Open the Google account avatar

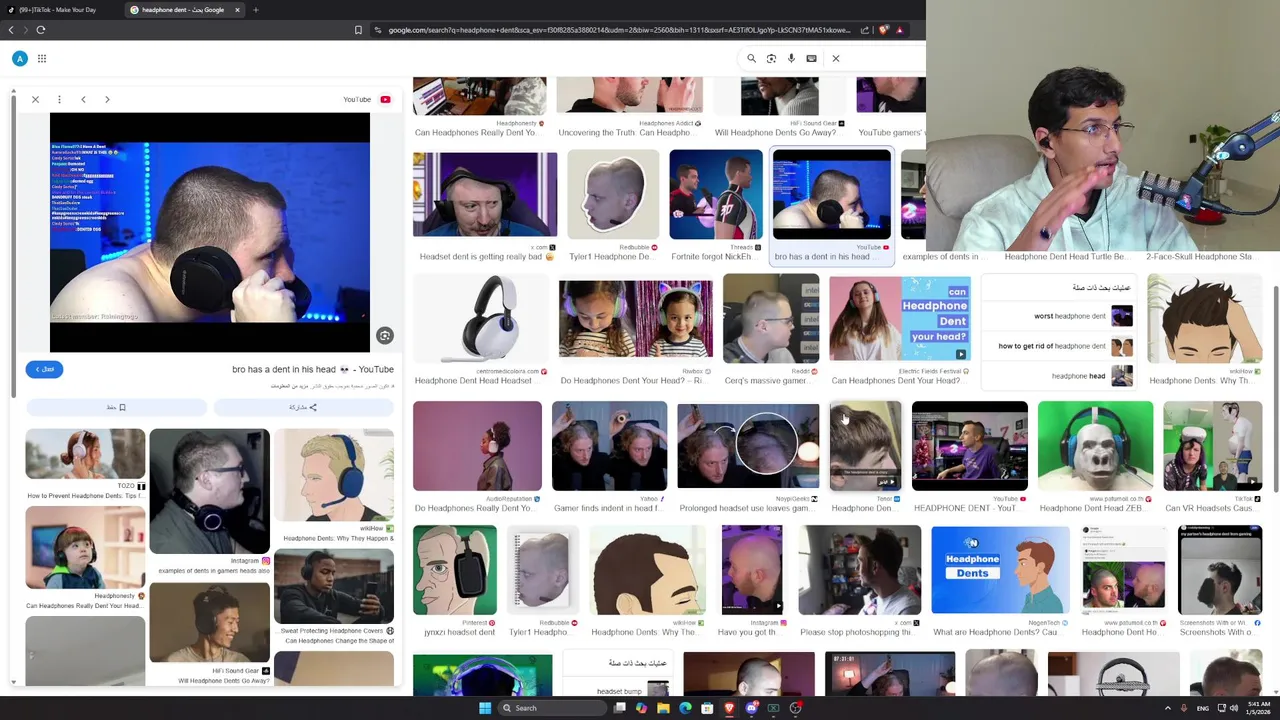pos(19,59)
